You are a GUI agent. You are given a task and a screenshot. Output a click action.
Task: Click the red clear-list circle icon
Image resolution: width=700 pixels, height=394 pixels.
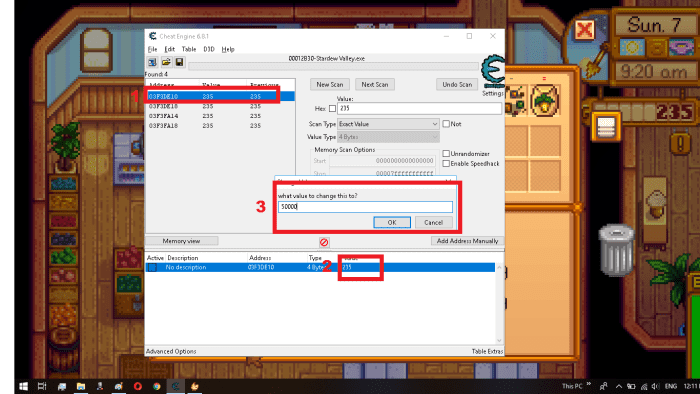pyautogui.click(x=324, y=242)
